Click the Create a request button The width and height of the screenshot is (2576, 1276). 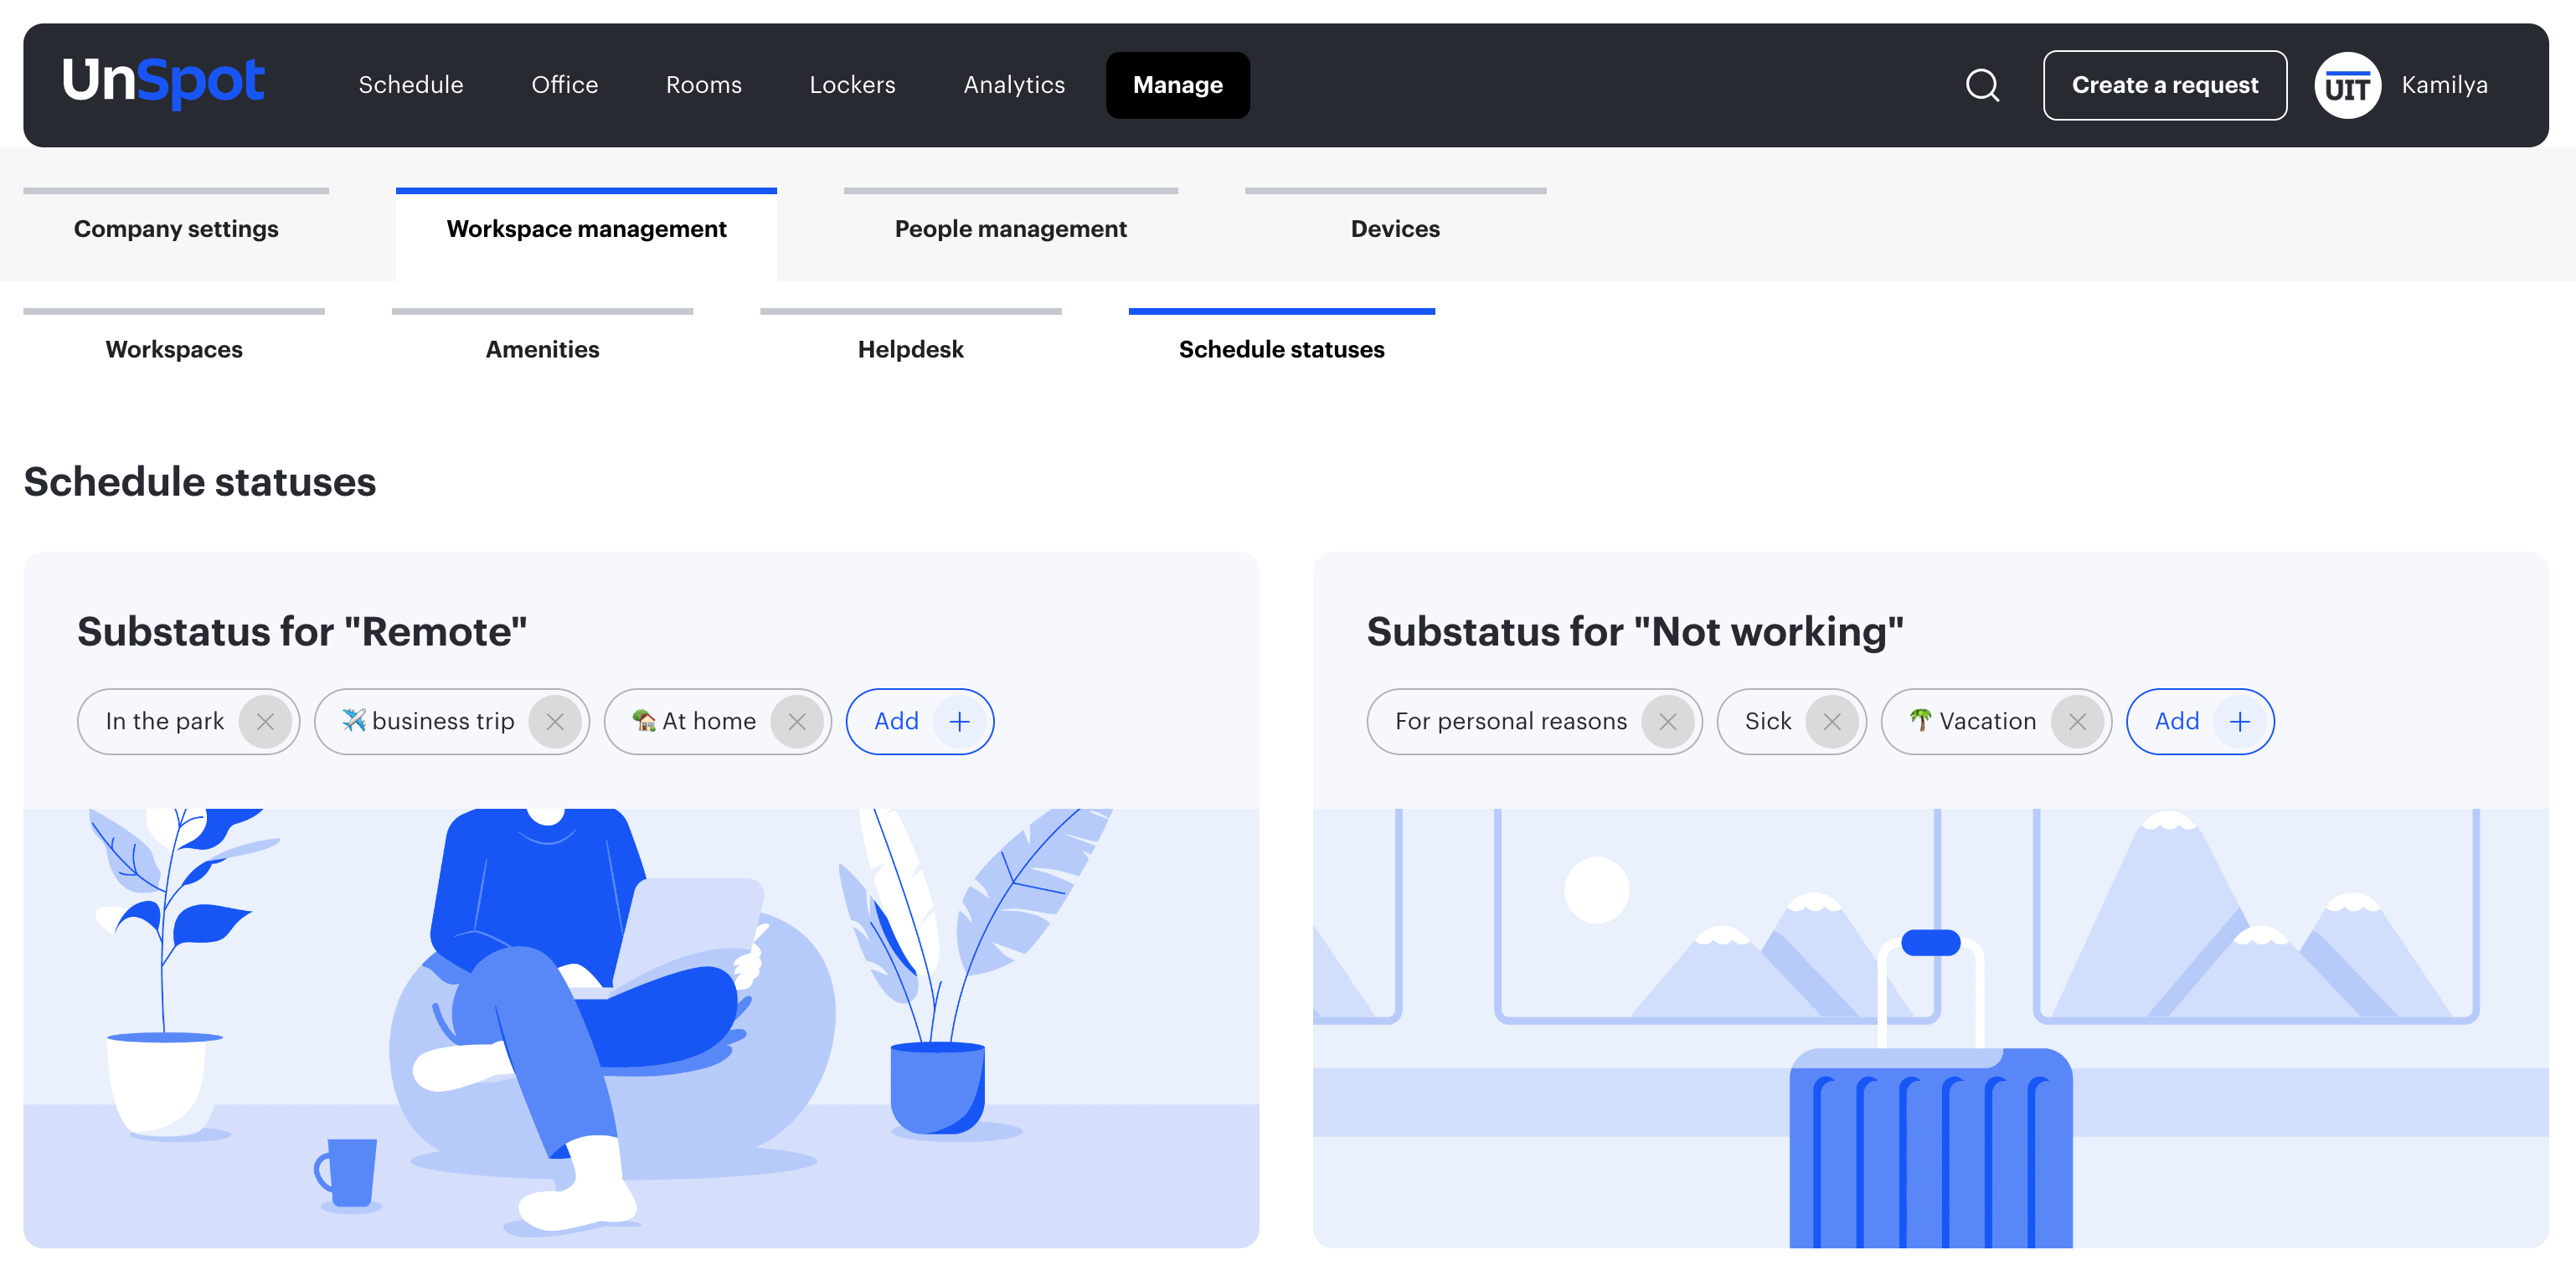coord(2164,85)
